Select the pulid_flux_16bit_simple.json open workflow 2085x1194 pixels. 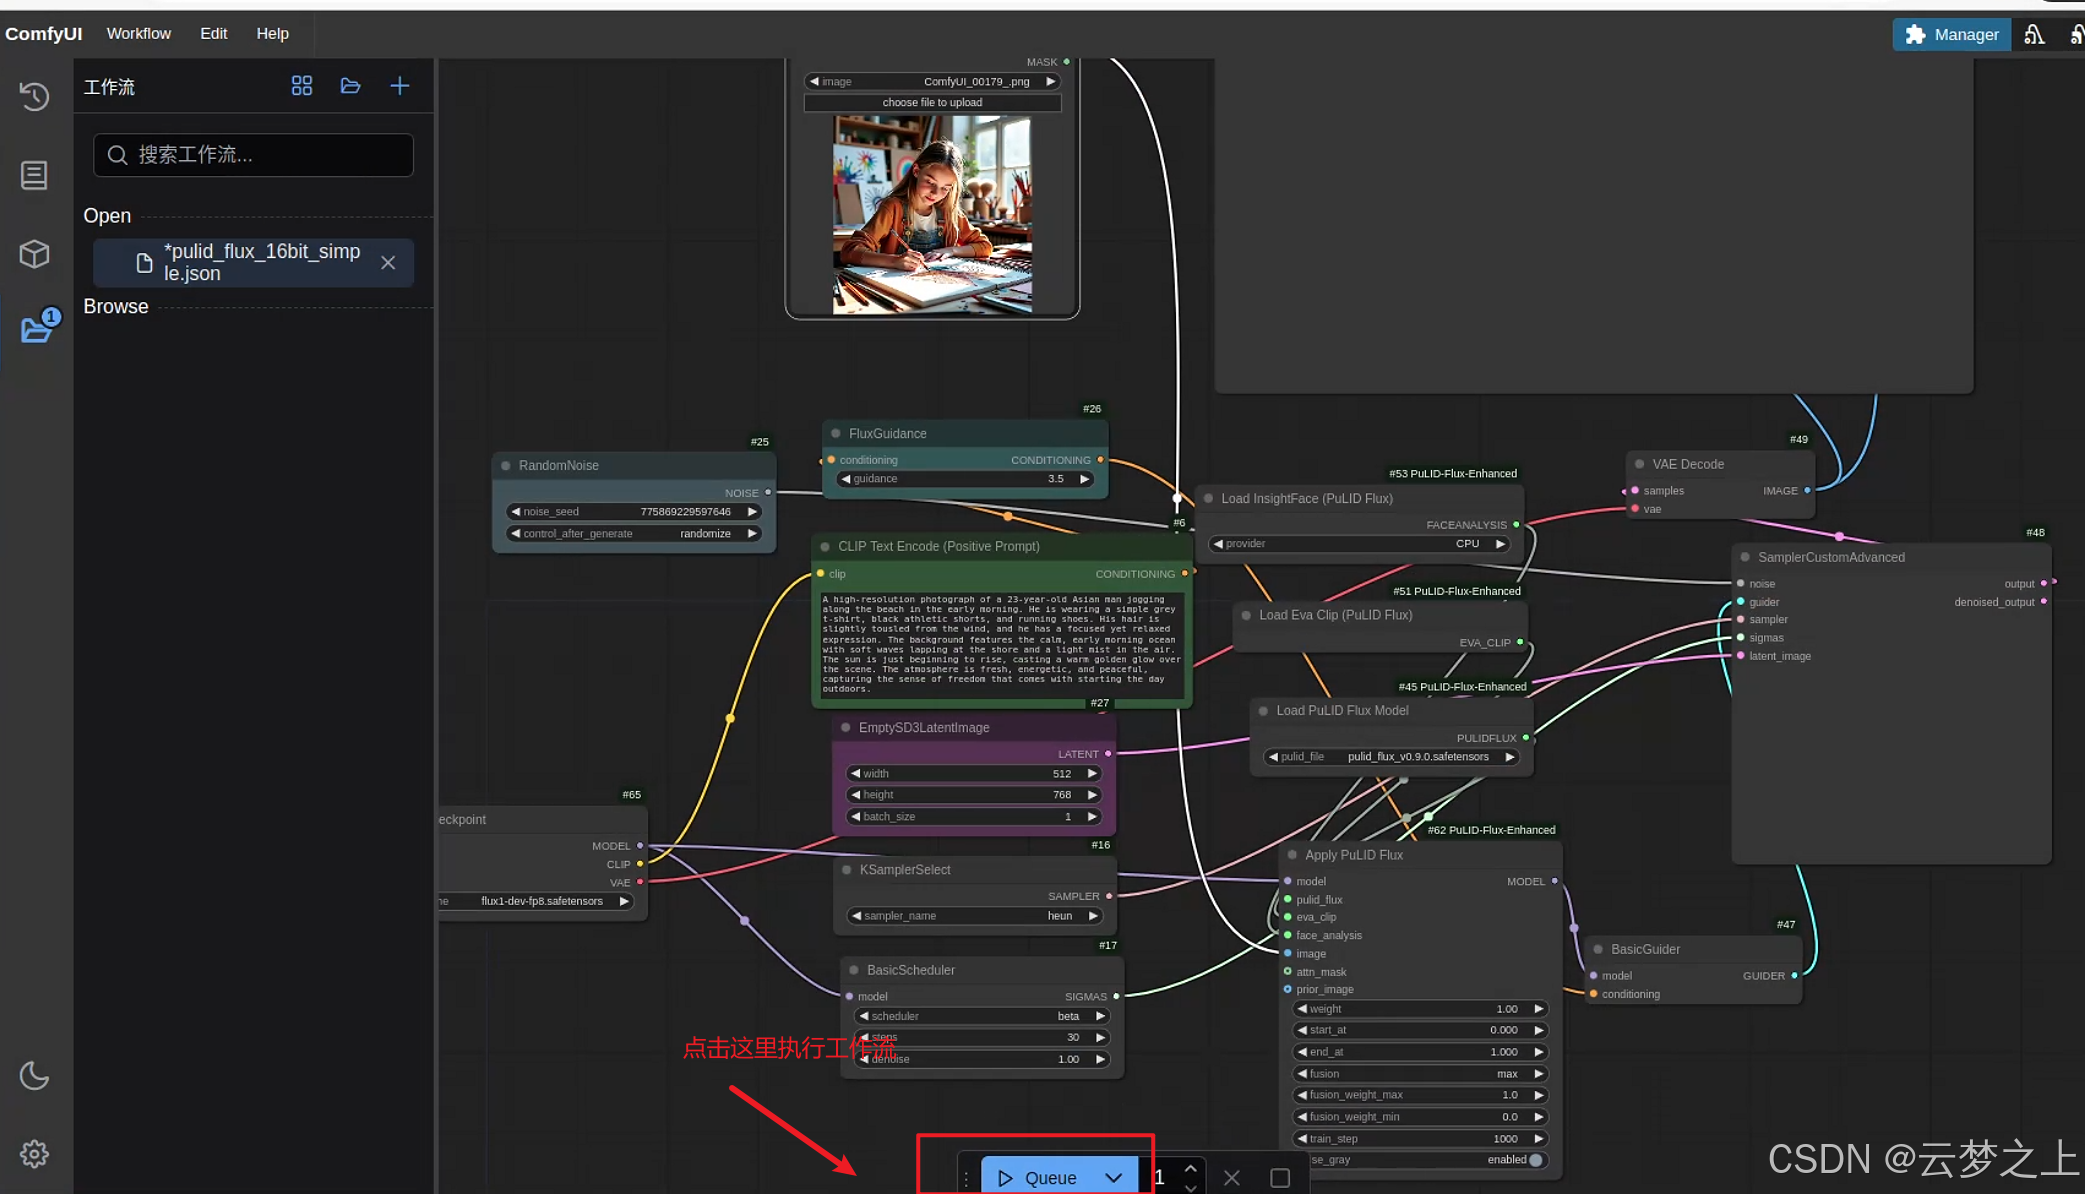pyautogui.click(x=253, y=262)
